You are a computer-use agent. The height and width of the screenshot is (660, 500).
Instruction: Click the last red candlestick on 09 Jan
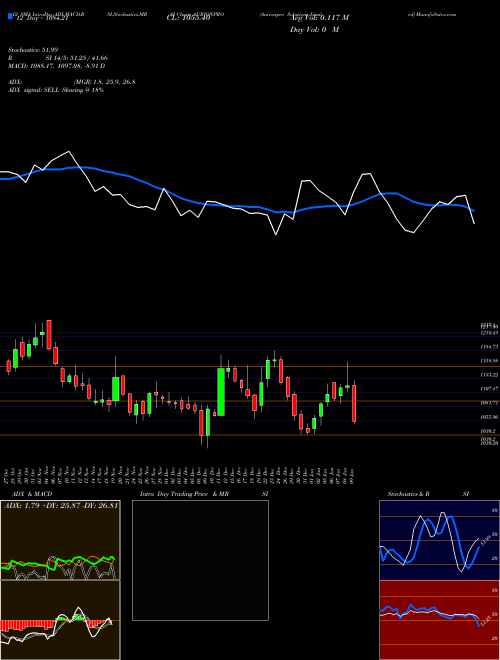(354, 403)
